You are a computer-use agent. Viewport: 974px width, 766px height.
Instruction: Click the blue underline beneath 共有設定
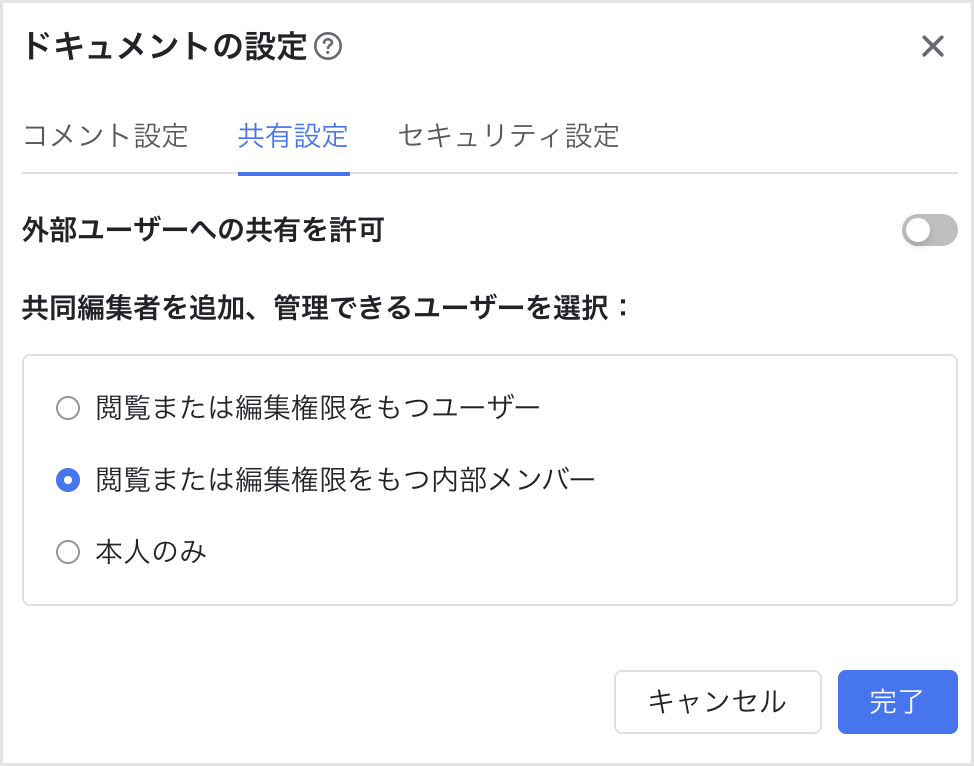(x=293, y=174)
